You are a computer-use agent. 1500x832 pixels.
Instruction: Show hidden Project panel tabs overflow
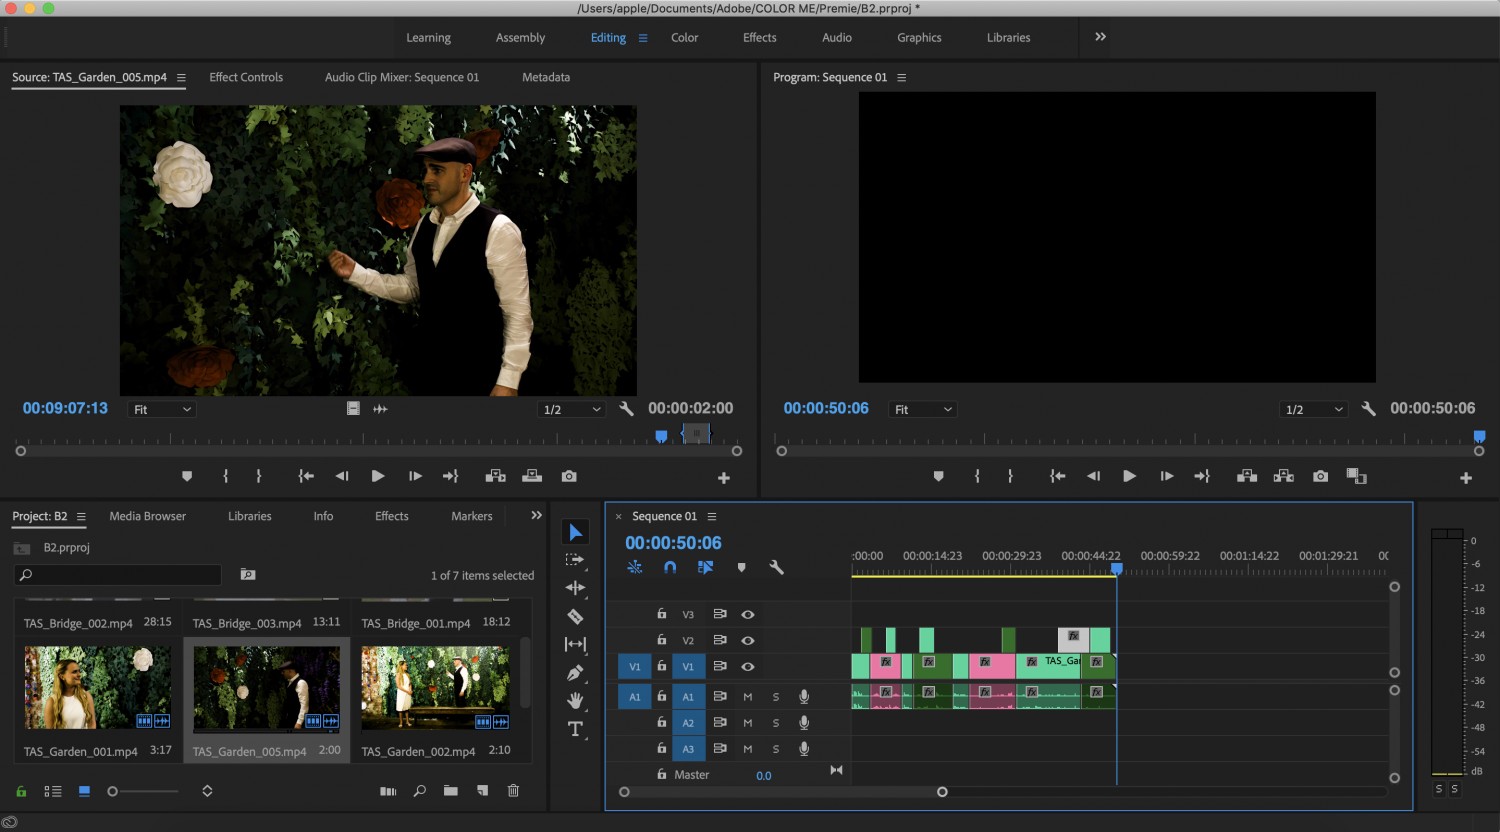(x=536, y=516)
